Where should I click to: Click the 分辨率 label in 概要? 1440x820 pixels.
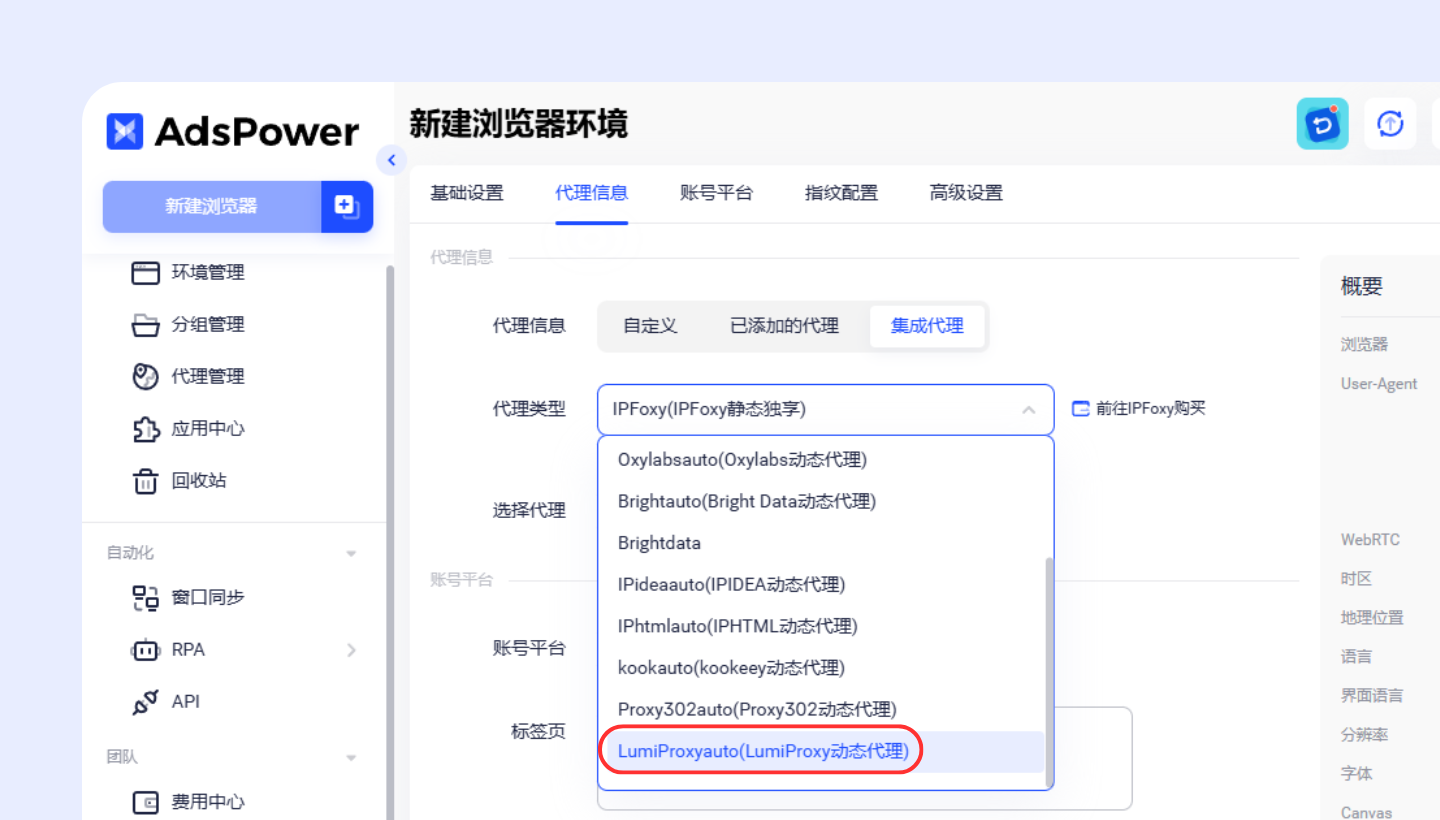tap(1364, 735)
